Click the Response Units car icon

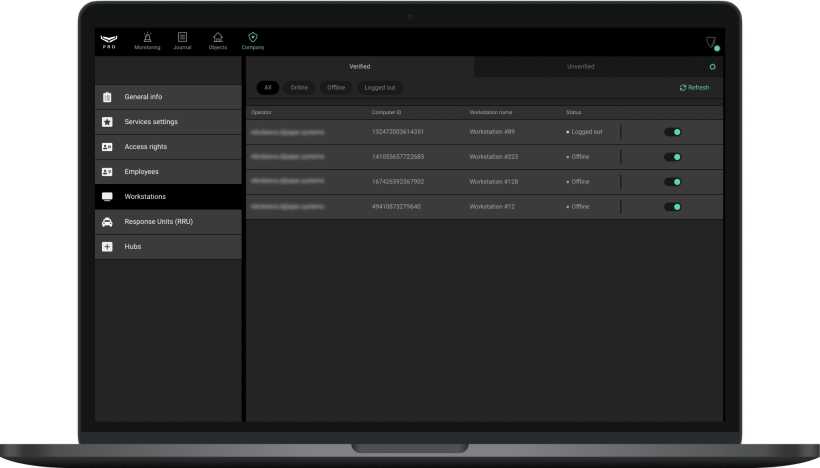point(107,222)
